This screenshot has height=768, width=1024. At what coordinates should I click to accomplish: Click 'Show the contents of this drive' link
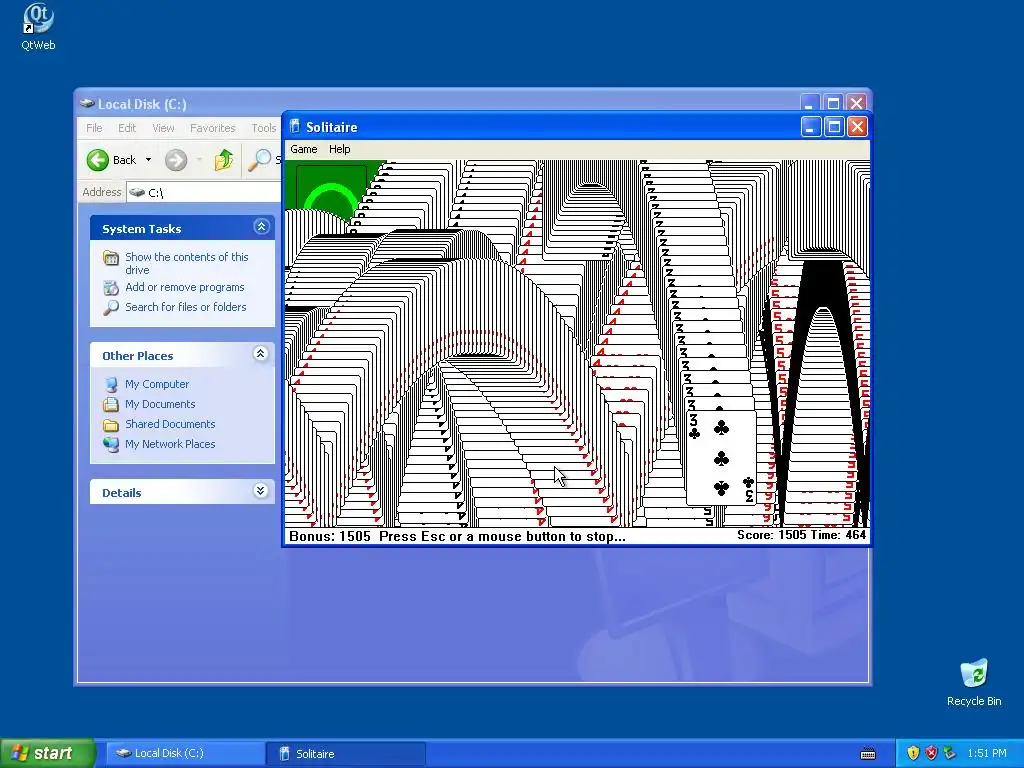point(187,263)
